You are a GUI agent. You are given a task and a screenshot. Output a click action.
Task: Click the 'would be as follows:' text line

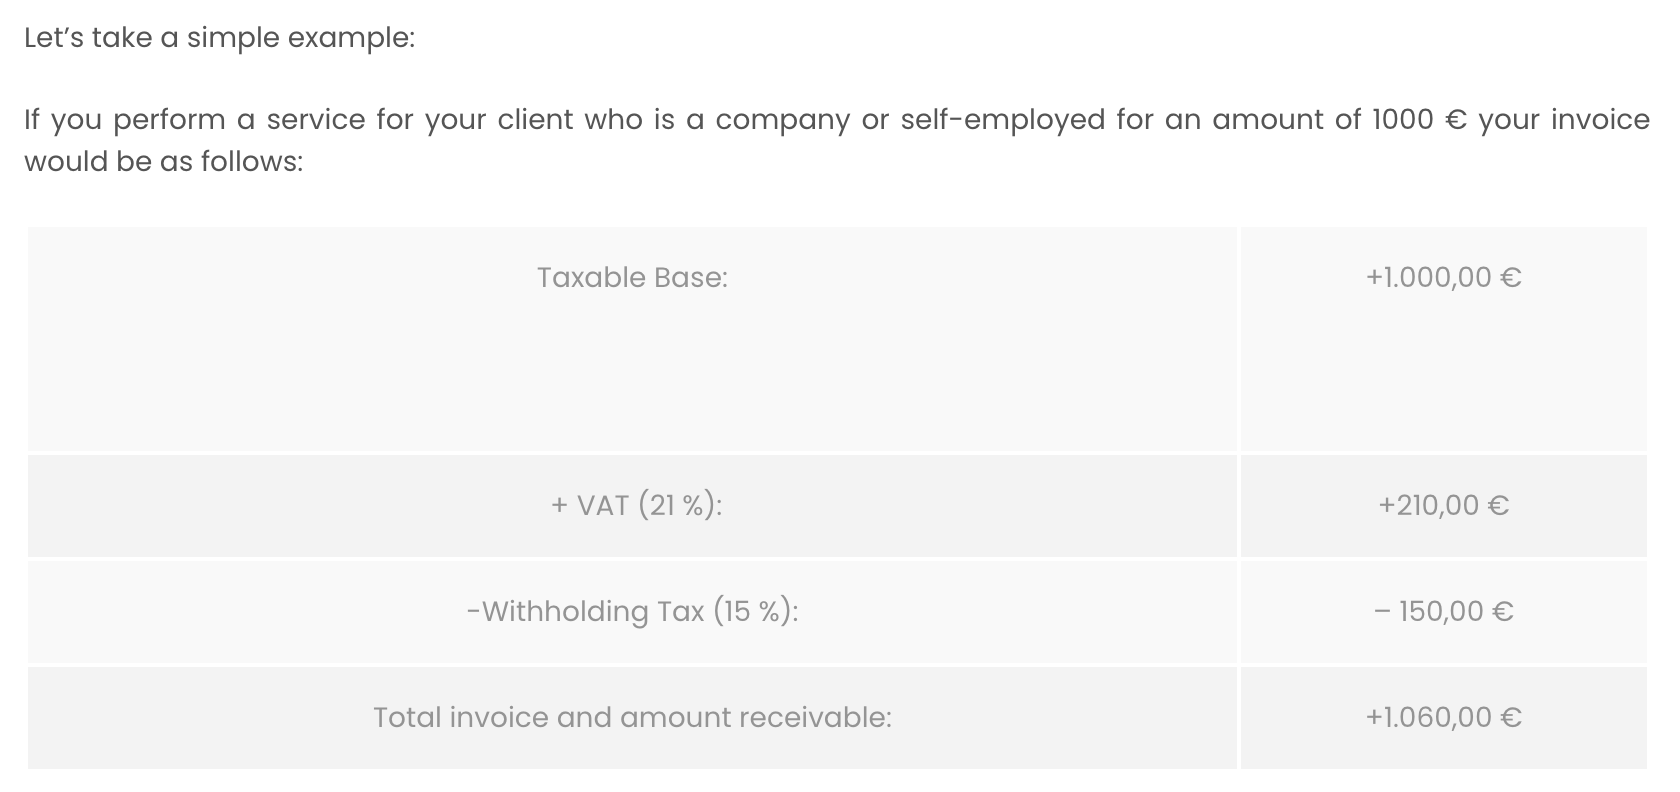[163, 161]
